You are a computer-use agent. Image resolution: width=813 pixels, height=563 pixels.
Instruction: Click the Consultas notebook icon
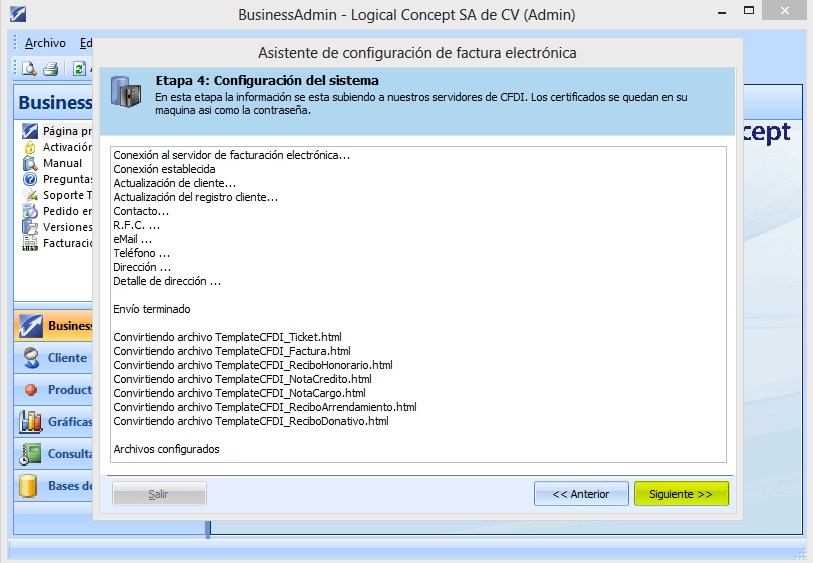(30, 454)
